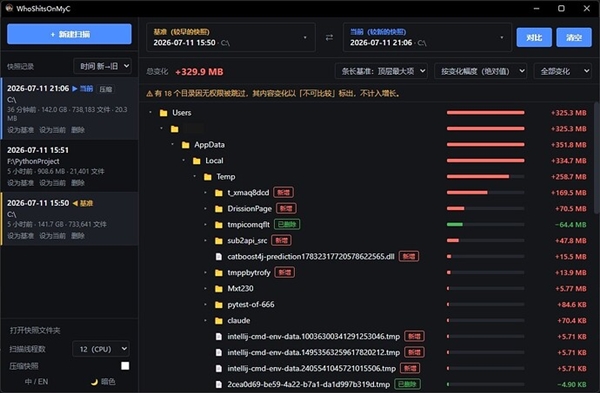Click the compressed tag on 21:06 snapshot
The image size is (600, 393).
tap(106, 89)
